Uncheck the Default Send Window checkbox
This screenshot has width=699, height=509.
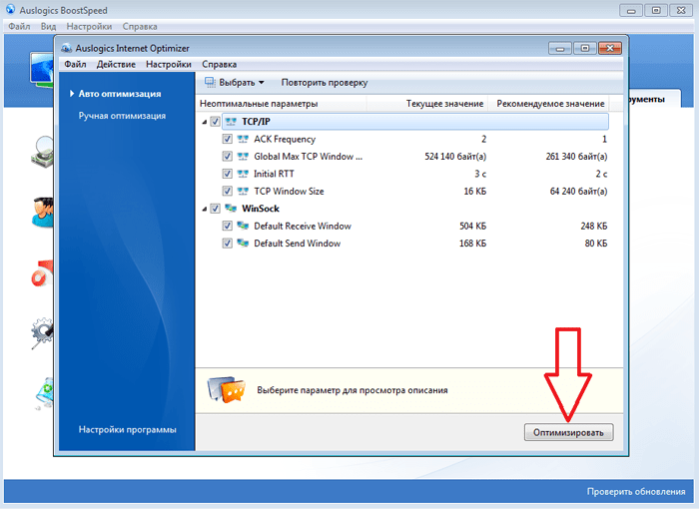pyautogui.click(x=227, y=243)
